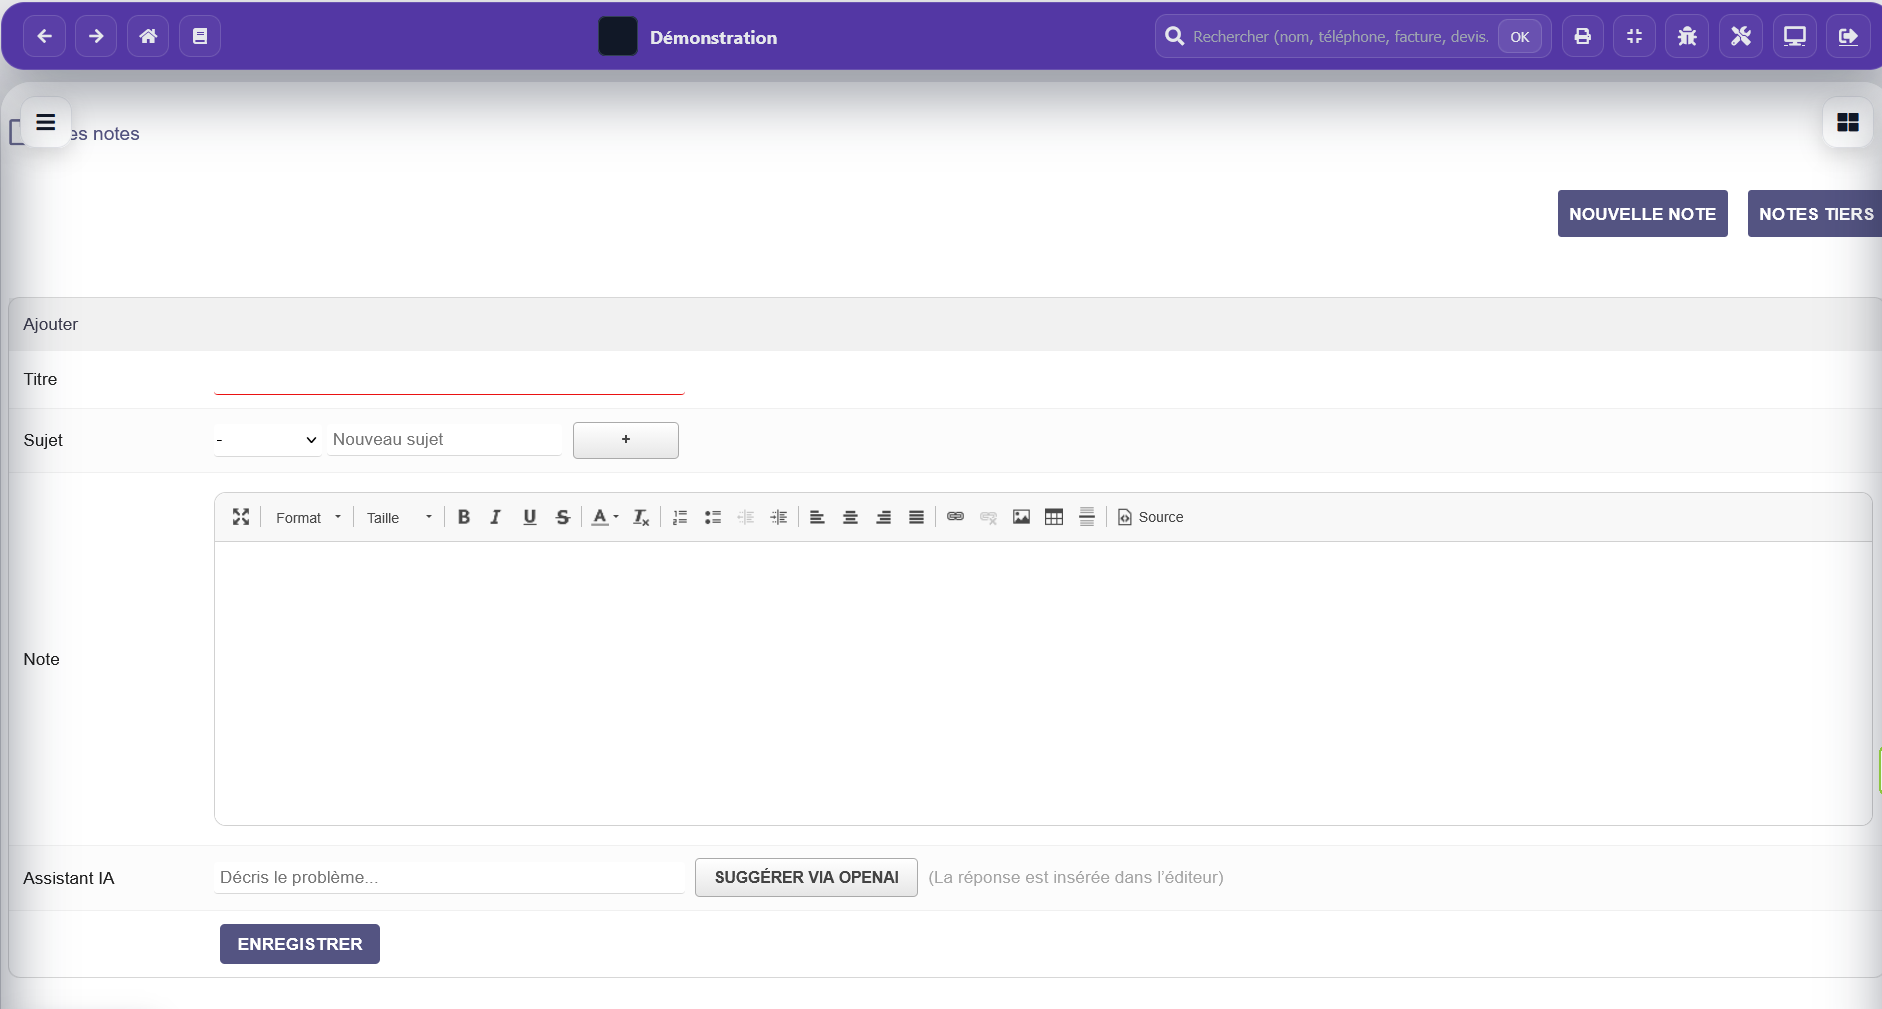Screen dimensions: 1882x1009
Task: Click the printer icon in top bar
Action: click(1582, 37)
